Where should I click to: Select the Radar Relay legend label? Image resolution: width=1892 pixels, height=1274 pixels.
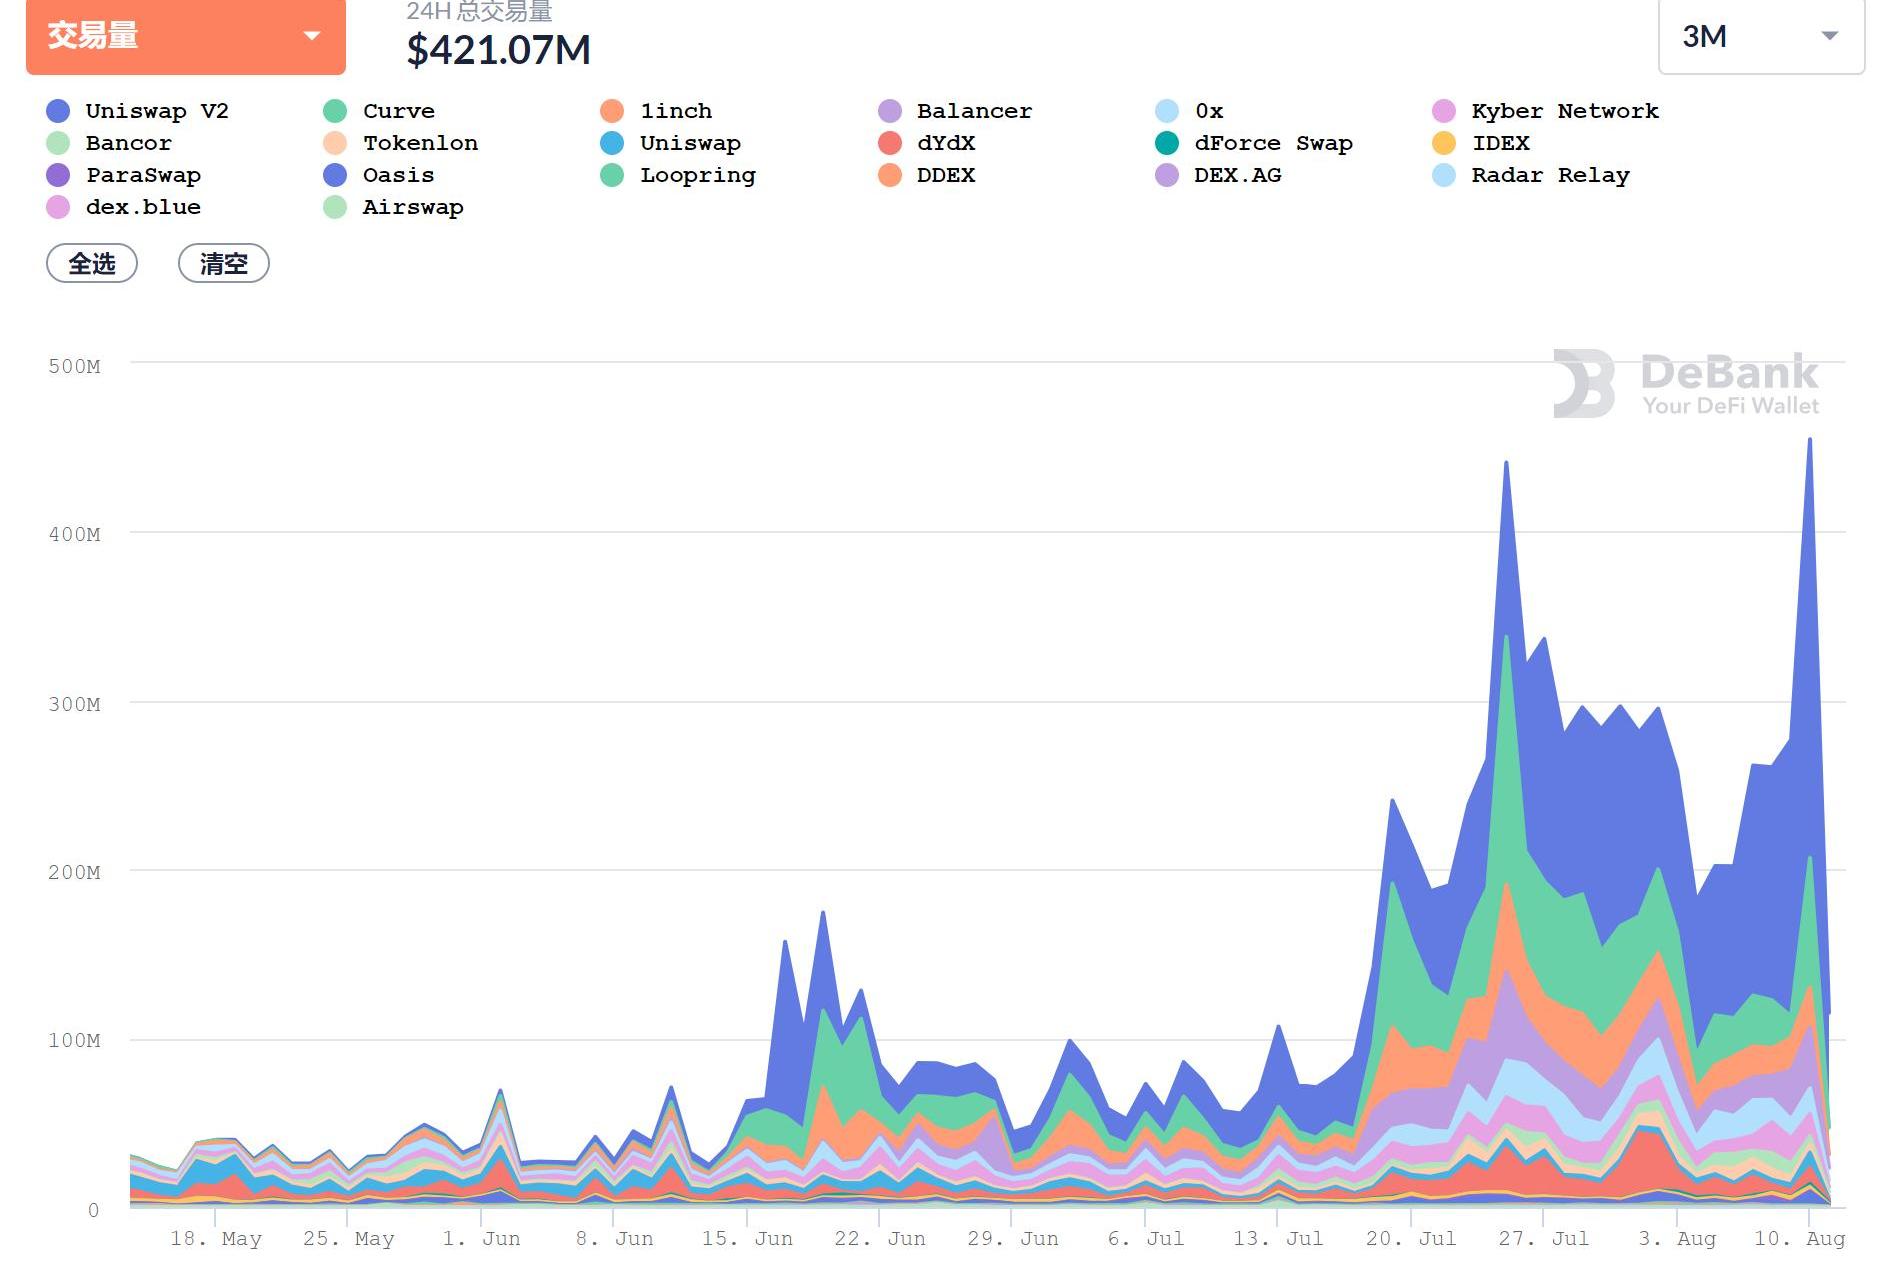(x=1550, y=175)
